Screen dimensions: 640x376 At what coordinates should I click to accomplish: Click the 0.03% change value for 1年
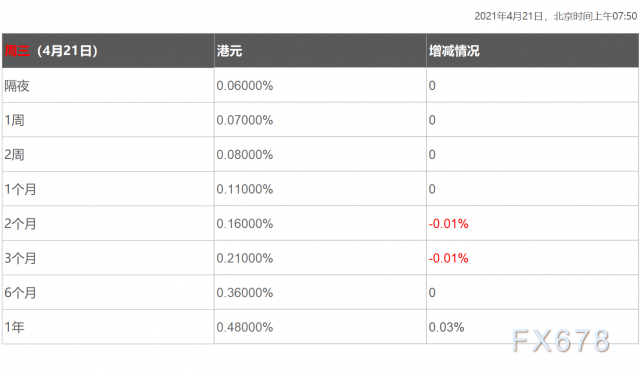pyautogui.click(x=446, y=327)
